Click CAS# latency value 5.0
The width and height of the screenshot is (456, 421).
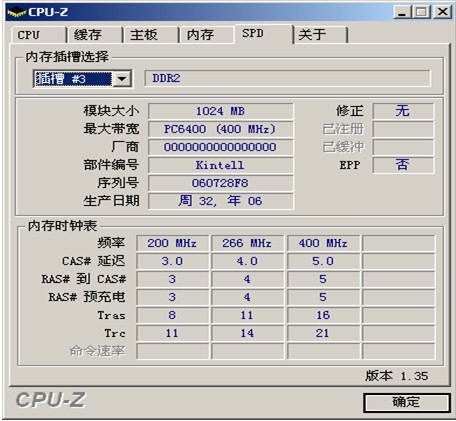pyautogui.click(x=323, y=261)
